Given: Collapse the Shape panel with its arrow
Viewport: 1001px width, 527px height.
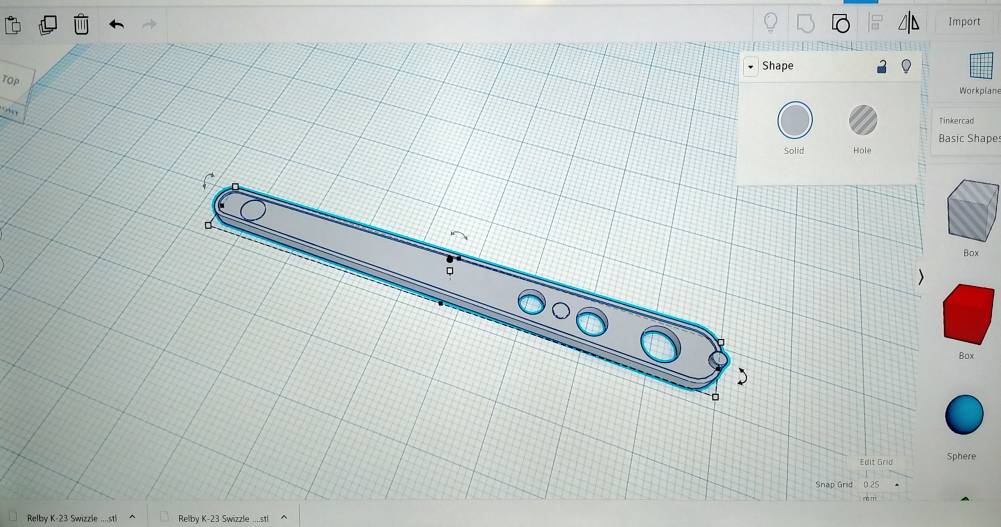Looking at the screenshot, I should 750,66.
